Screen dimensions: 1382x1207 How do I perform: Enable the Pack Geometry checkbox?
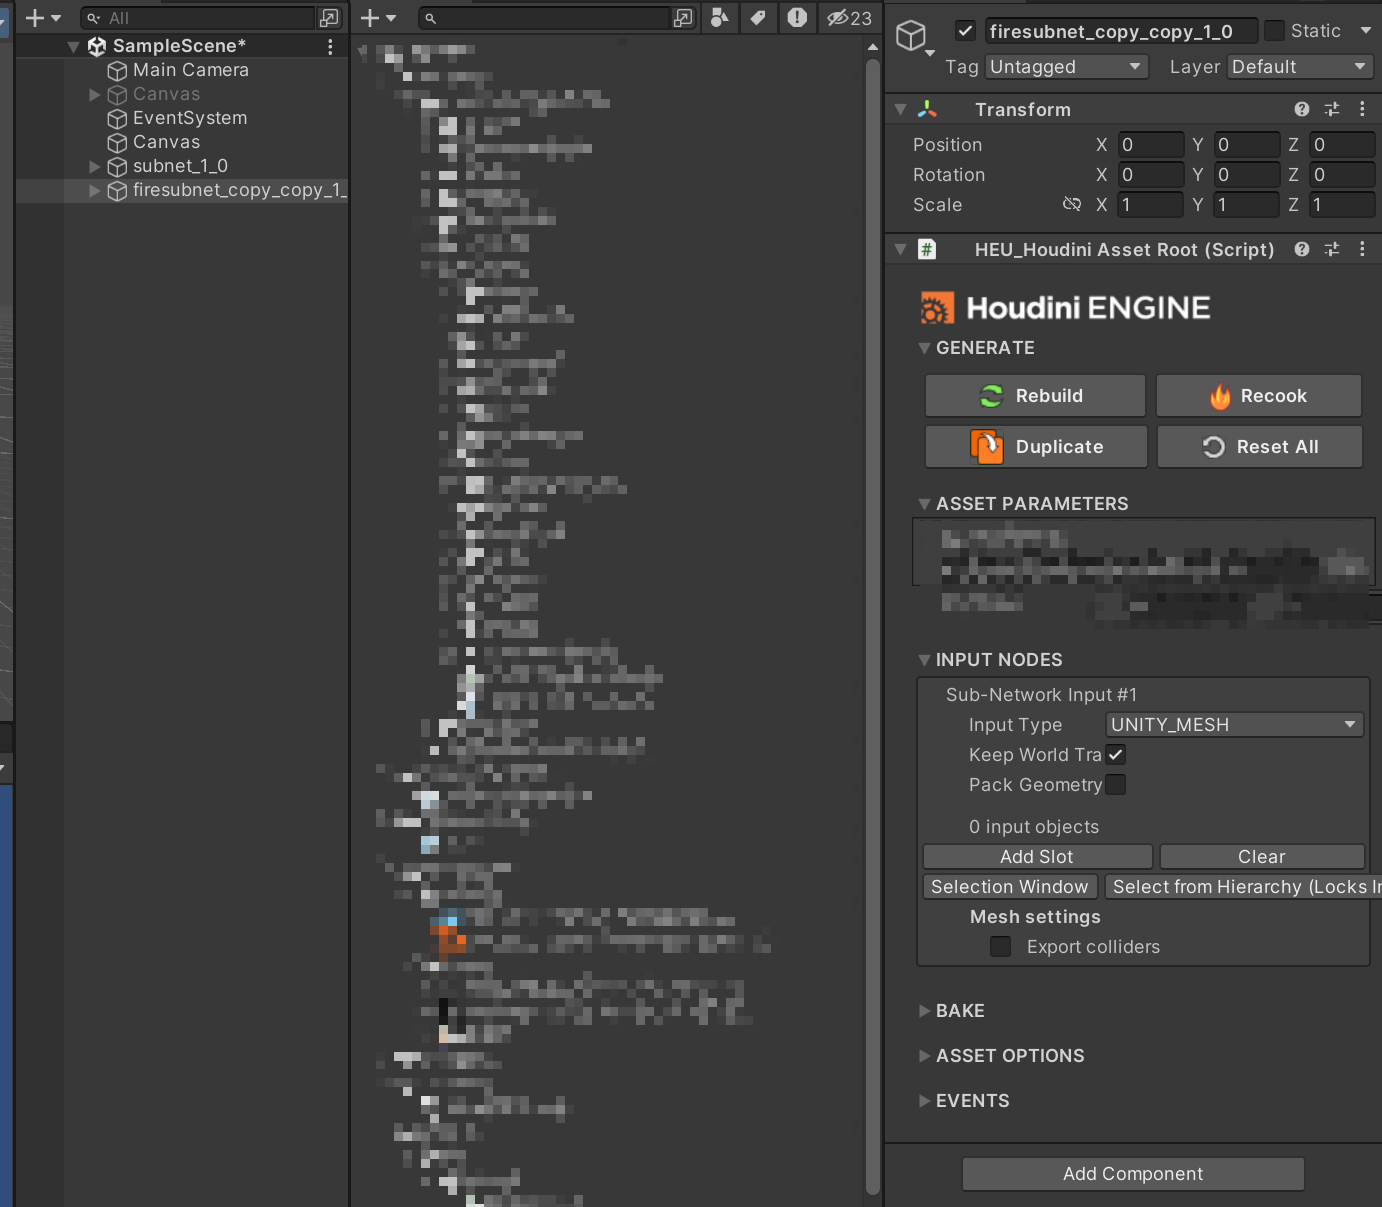pos(1115,785)
